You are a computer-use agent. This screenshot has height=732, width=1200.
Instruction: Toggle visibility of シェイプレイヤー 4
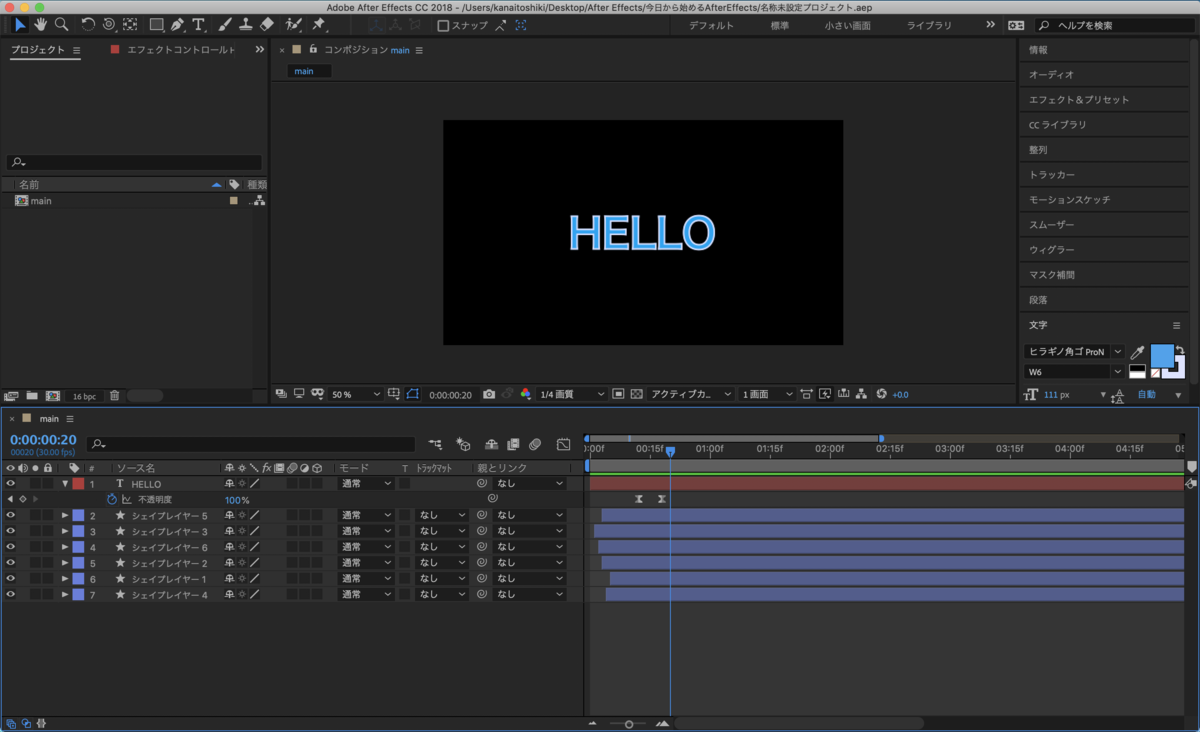click(11, 595)
